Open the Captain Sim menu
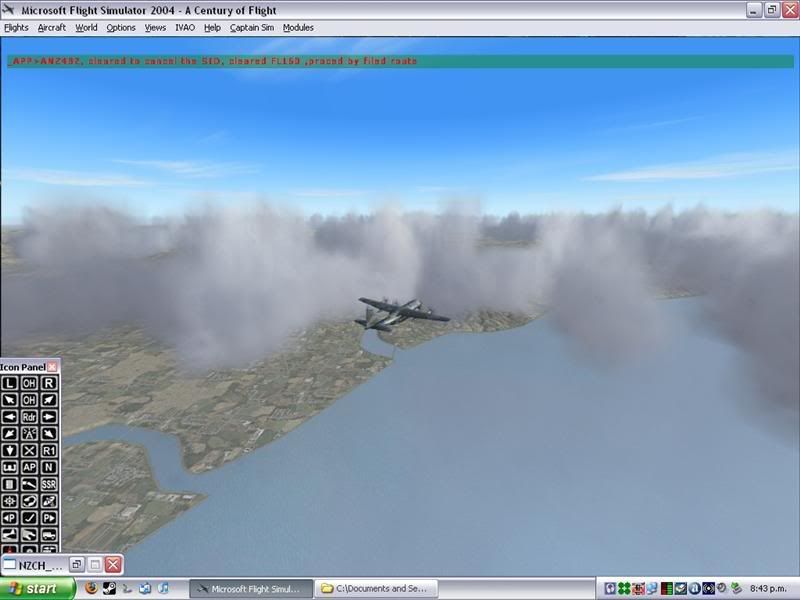 coord(251,28)
